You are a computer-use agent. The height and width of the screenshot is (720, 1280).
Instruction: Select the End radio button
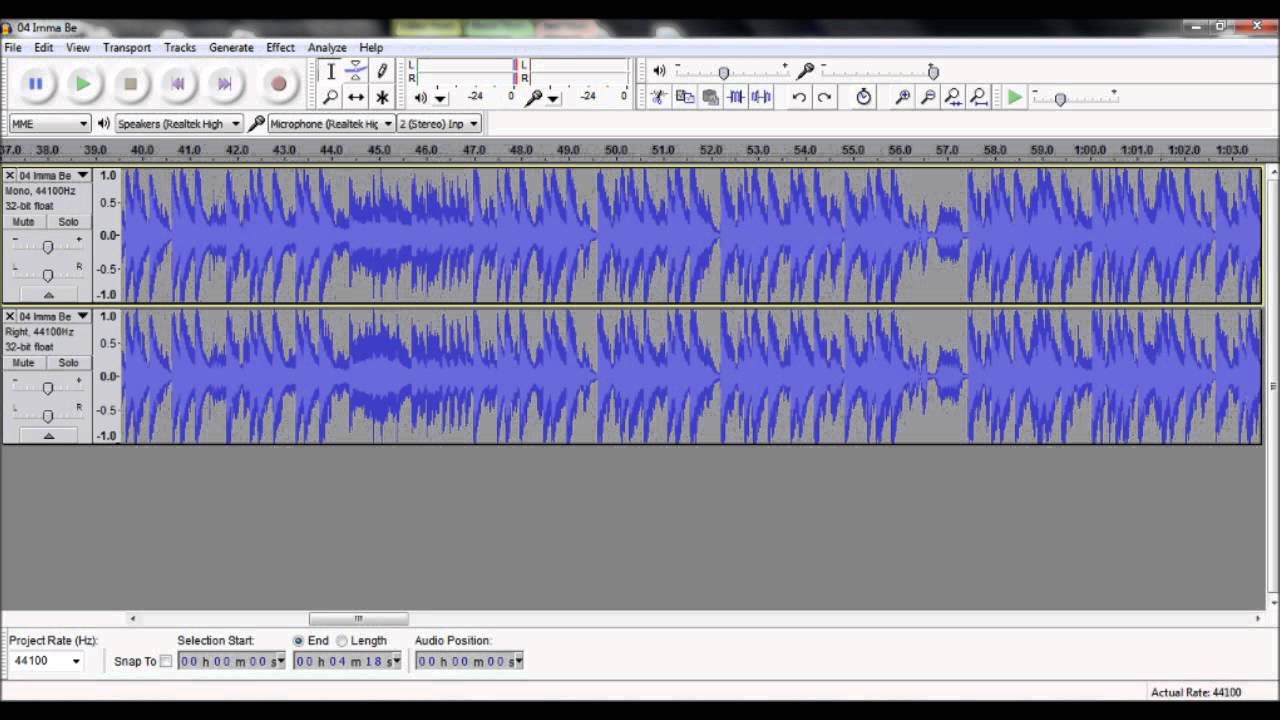click(x=298, y=641)
